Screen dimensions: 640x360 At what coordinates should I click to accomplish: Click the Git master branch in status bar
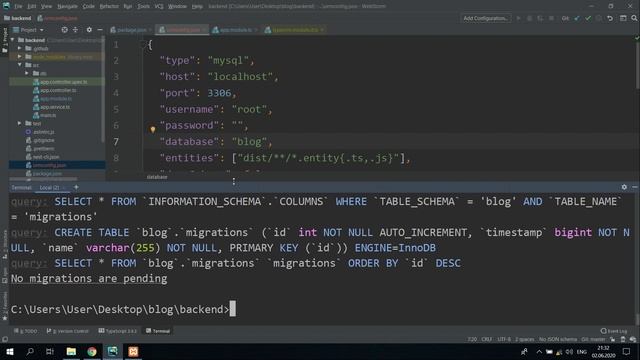click(593, 339)
